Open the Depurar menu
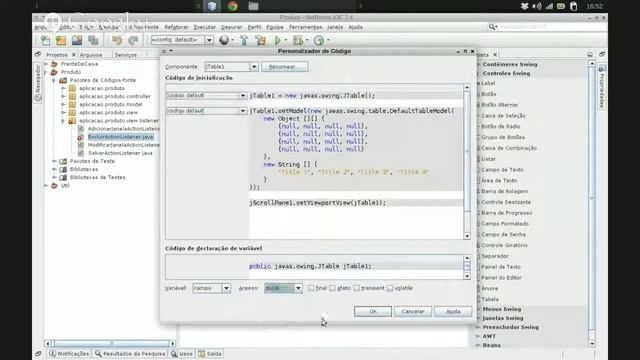This screenshot has height=360, width=640. coord(231,27)
